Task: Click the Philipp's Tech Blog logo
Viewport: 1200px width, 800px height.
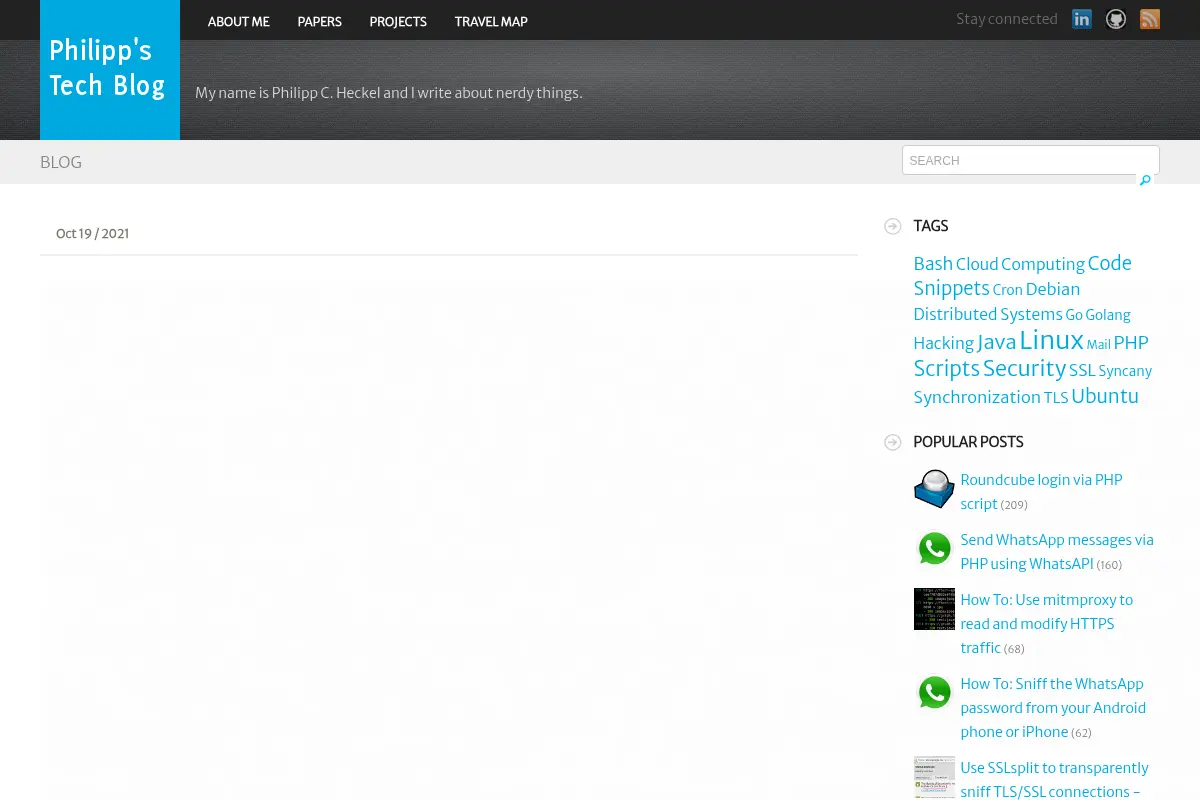Action: pyautogui.click(x=110, y=70)
